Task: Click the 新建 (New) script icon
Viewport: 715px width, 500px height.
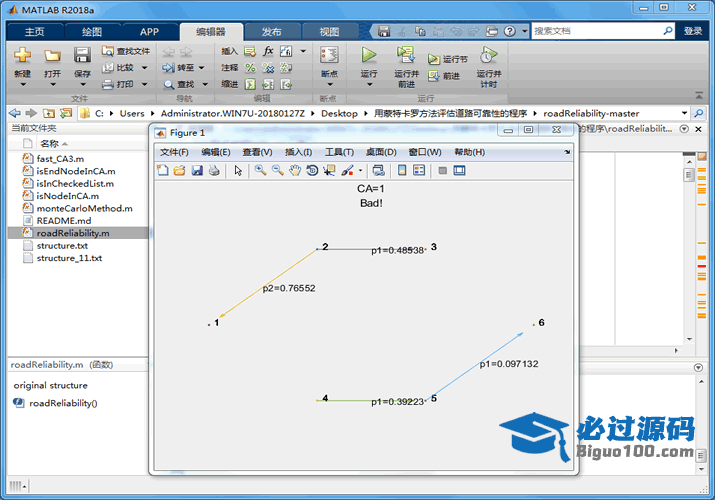Action: click(22, 55)
